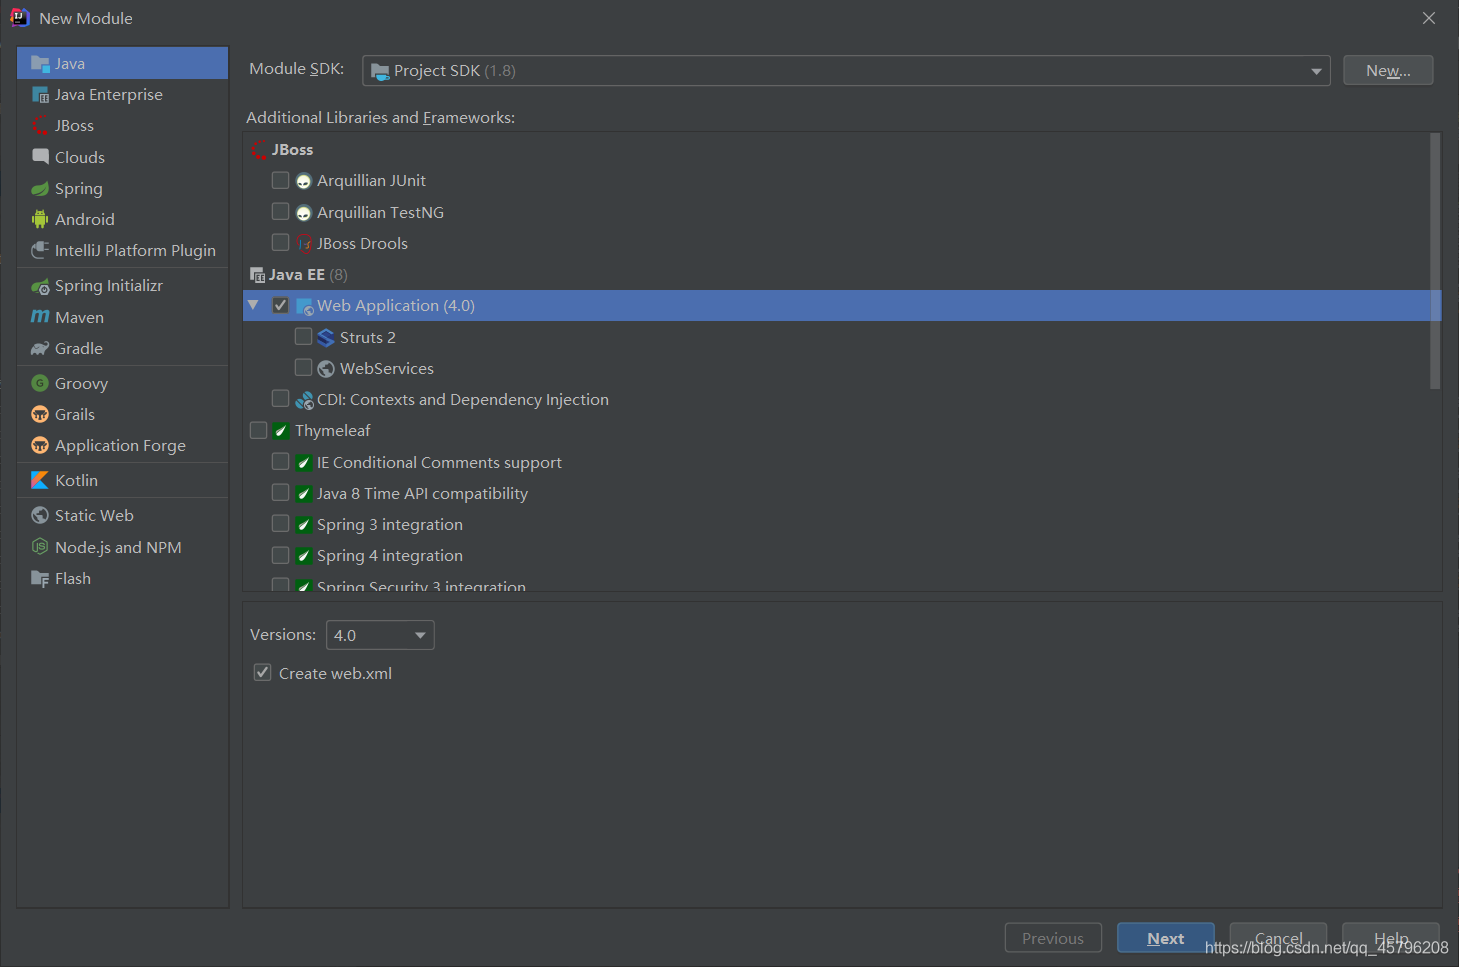Click the WebServices globe icon
Viewport: 1459px width, 967px height.
[x=326, y=369]
